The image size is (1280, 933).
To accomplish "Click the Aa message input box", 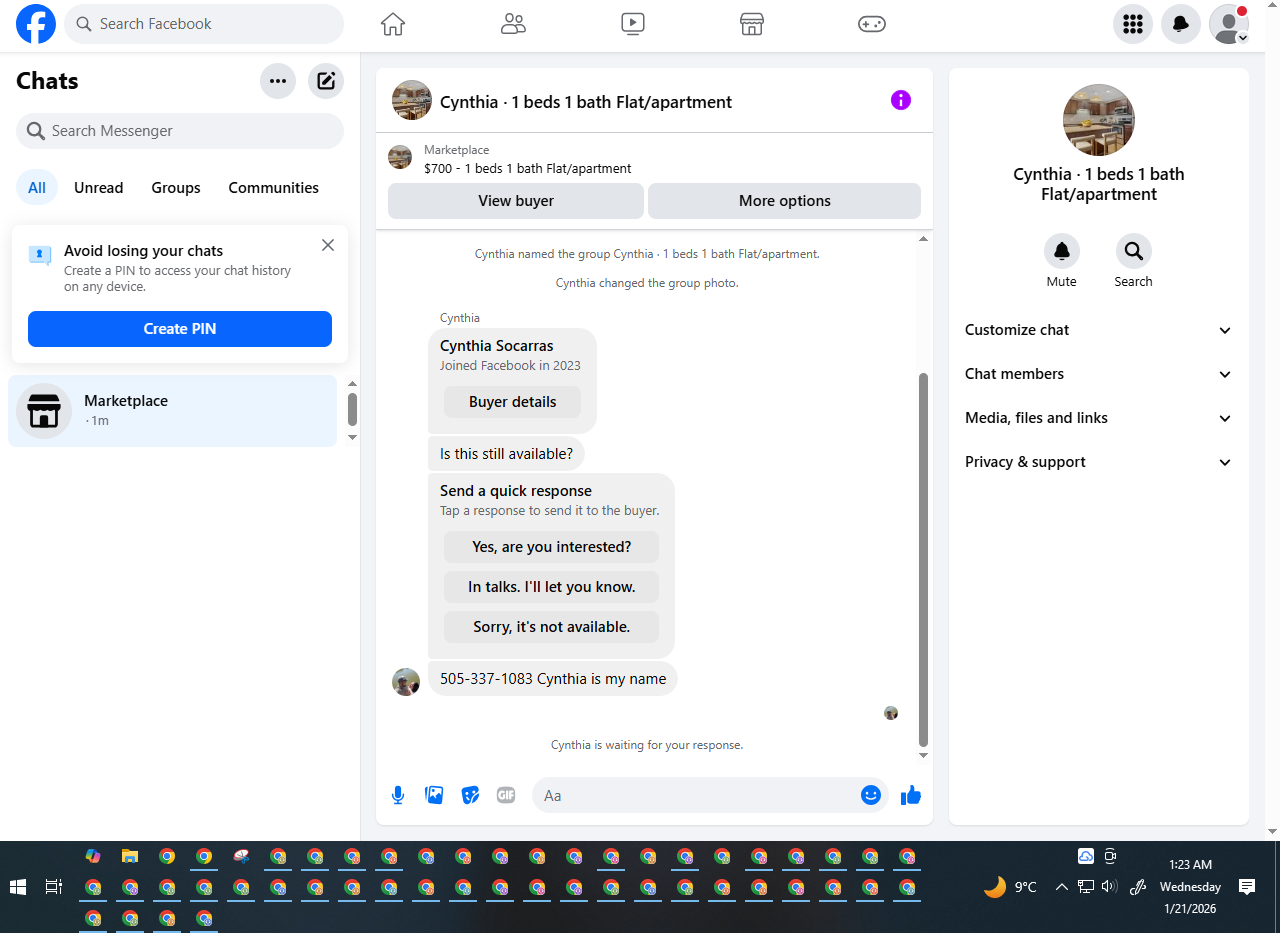I will point(696,795).
